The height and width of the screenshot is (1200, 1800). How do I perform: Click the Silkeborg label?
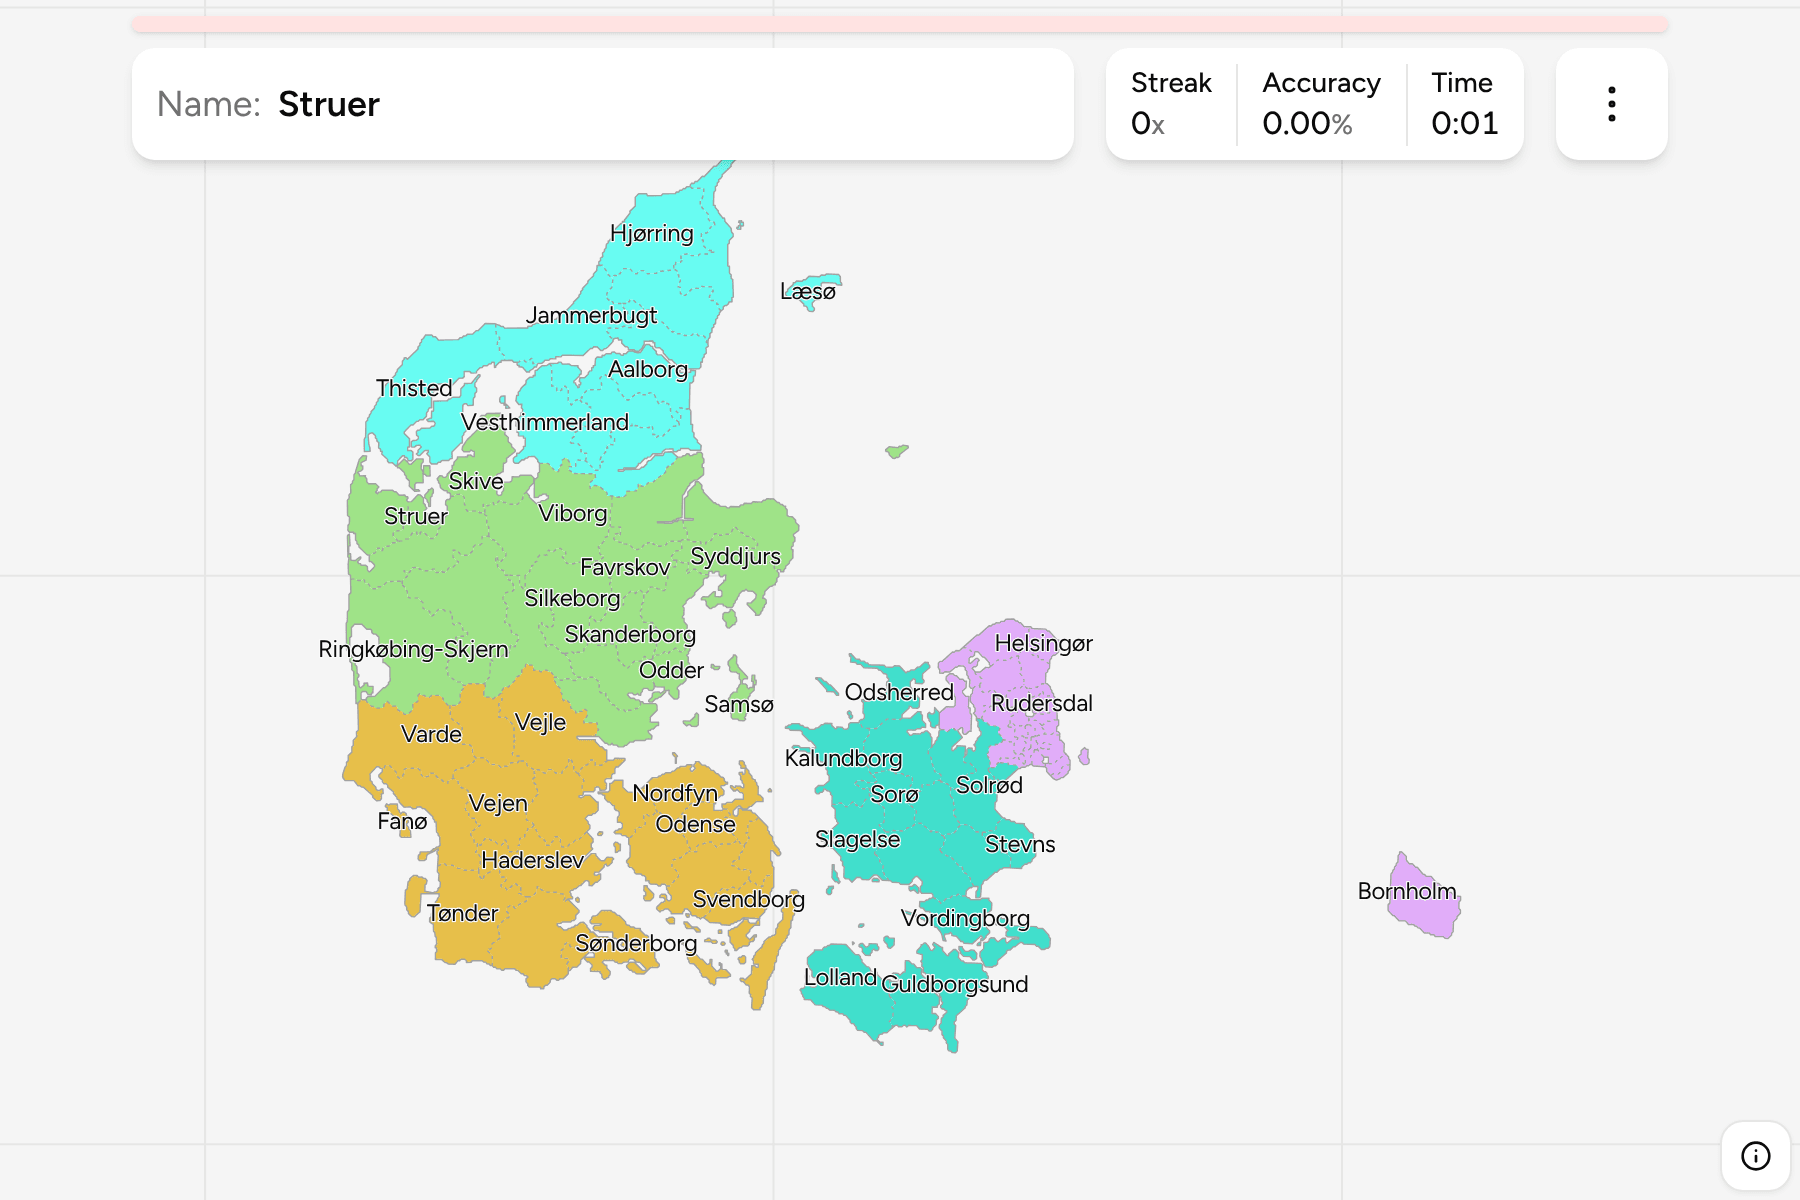click(572, 598)
